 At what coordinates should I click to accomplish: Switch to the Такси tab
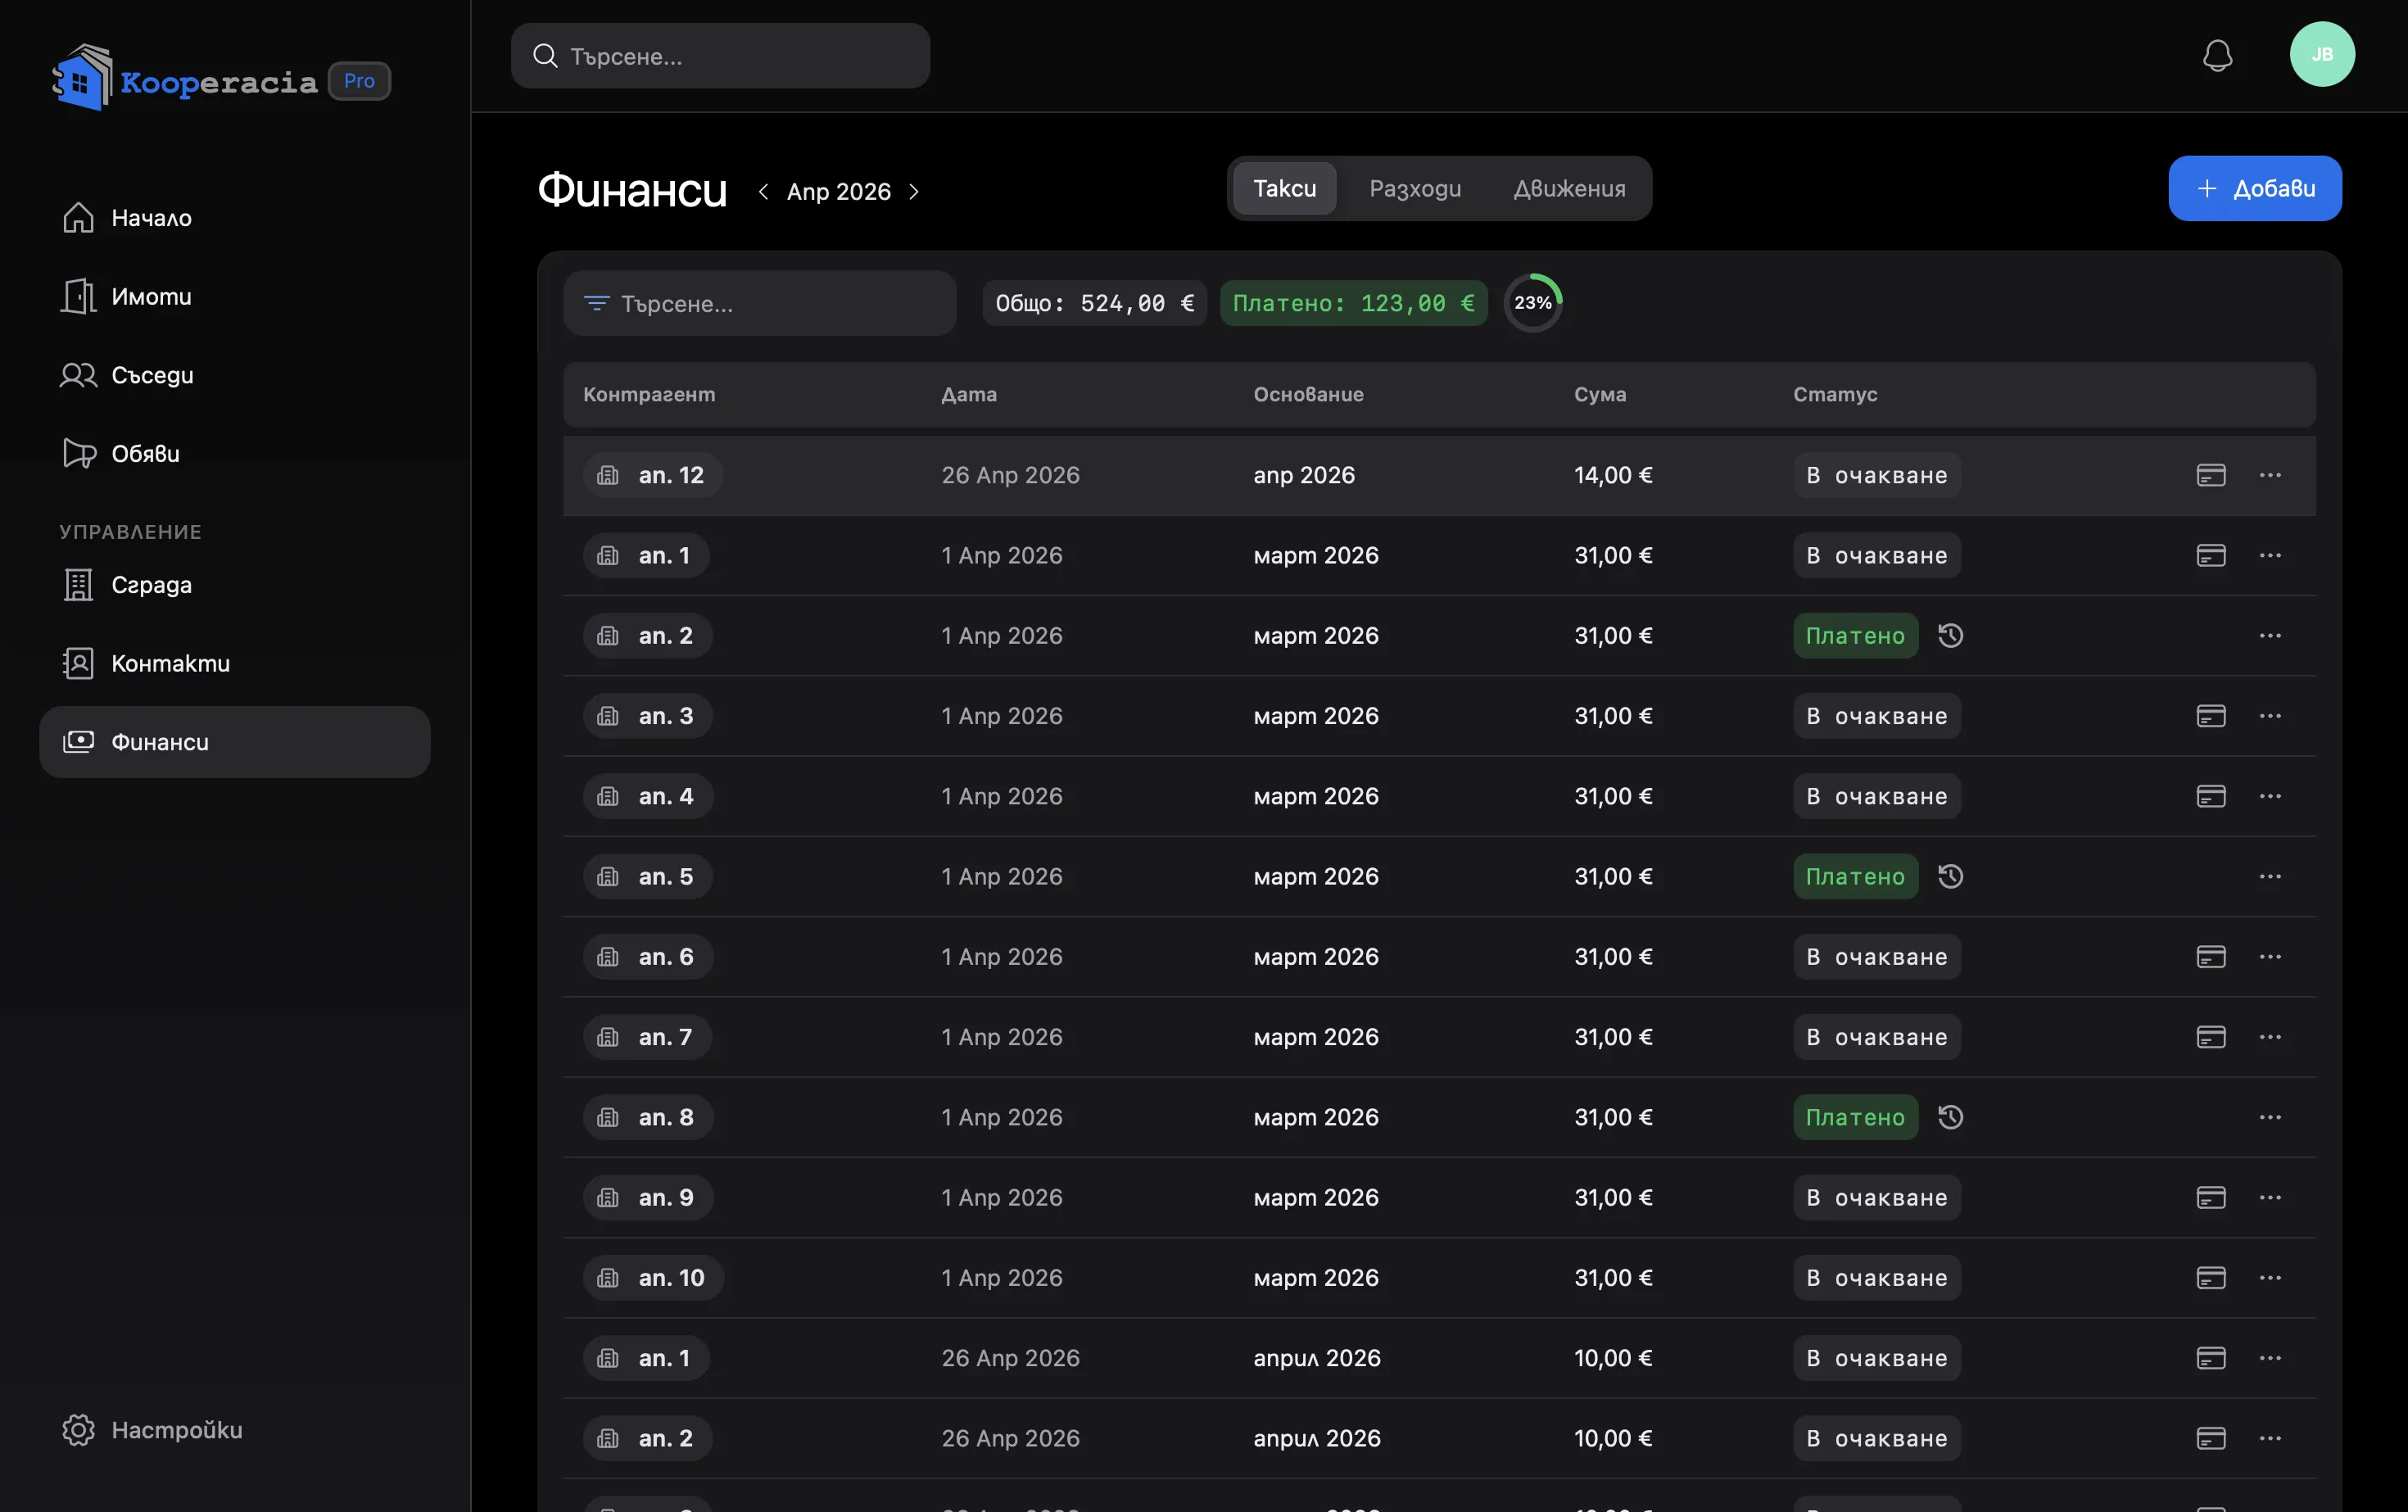pyautogui.click(x=1284, y=188)
